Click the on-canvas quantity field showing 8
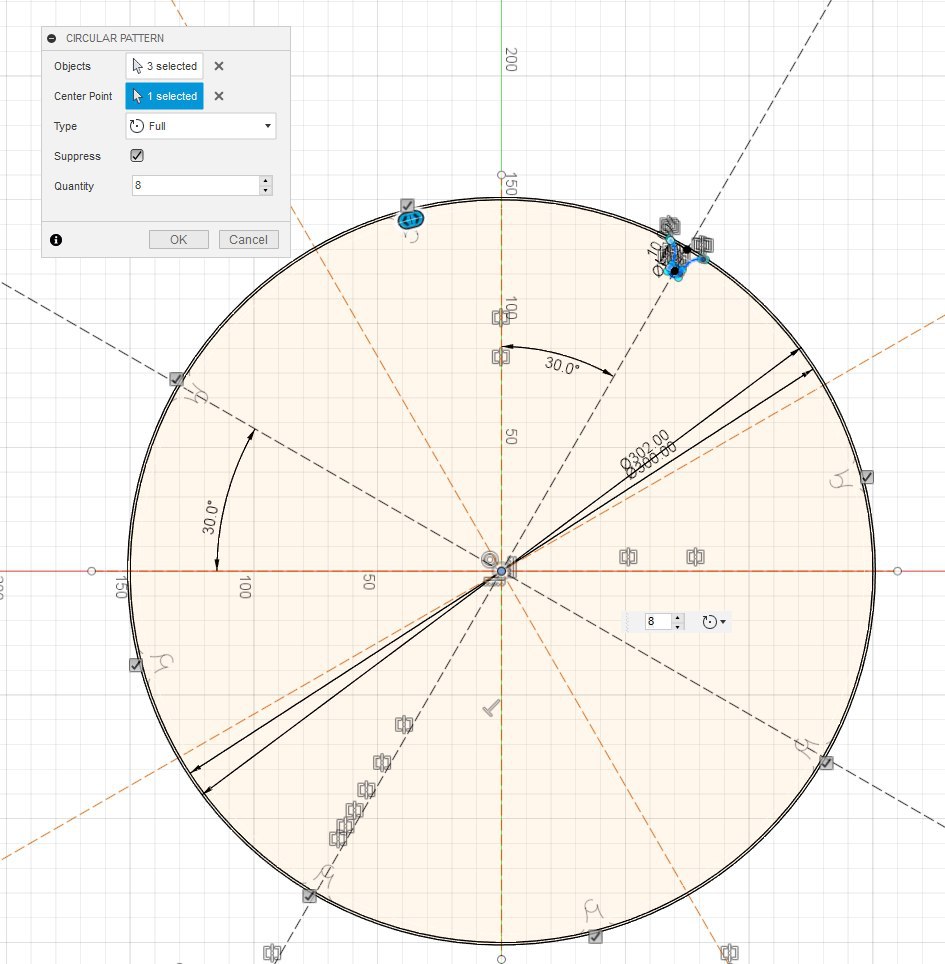The width and height of the screenshot is (945, 964). (x=657, y=622)
